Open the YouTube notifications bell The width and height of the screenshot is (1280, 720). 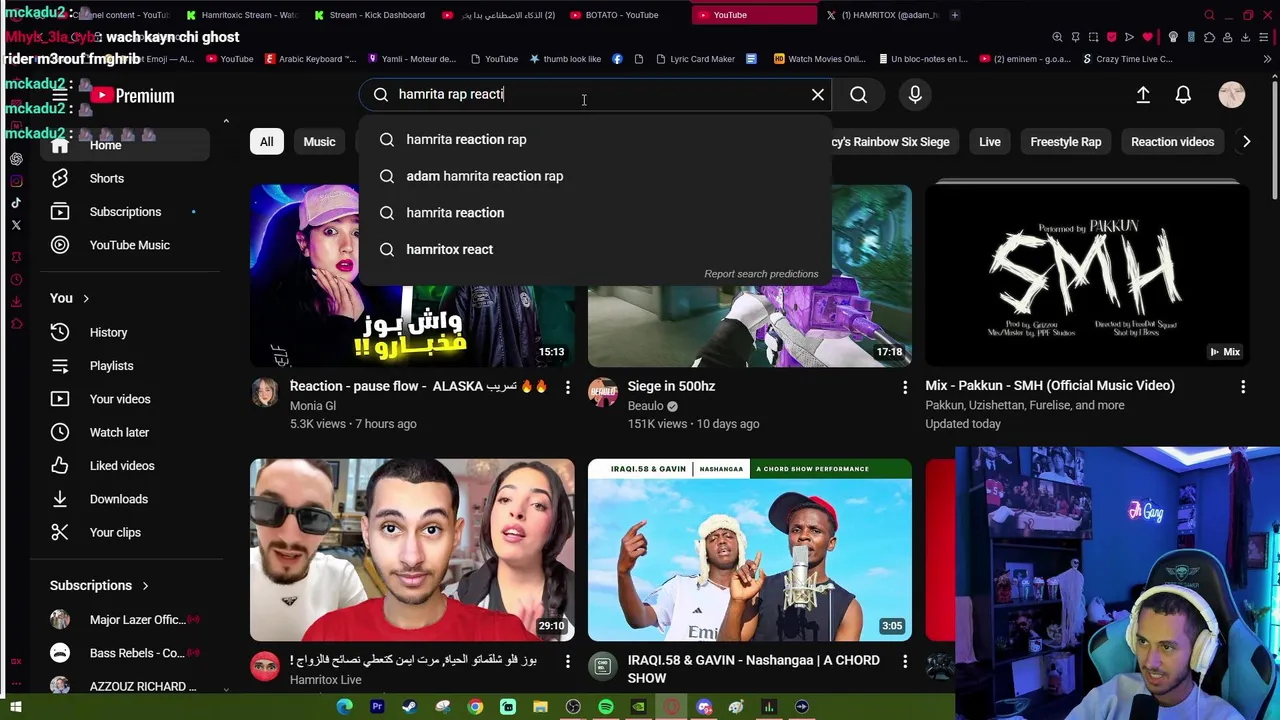click(1183, 94)
